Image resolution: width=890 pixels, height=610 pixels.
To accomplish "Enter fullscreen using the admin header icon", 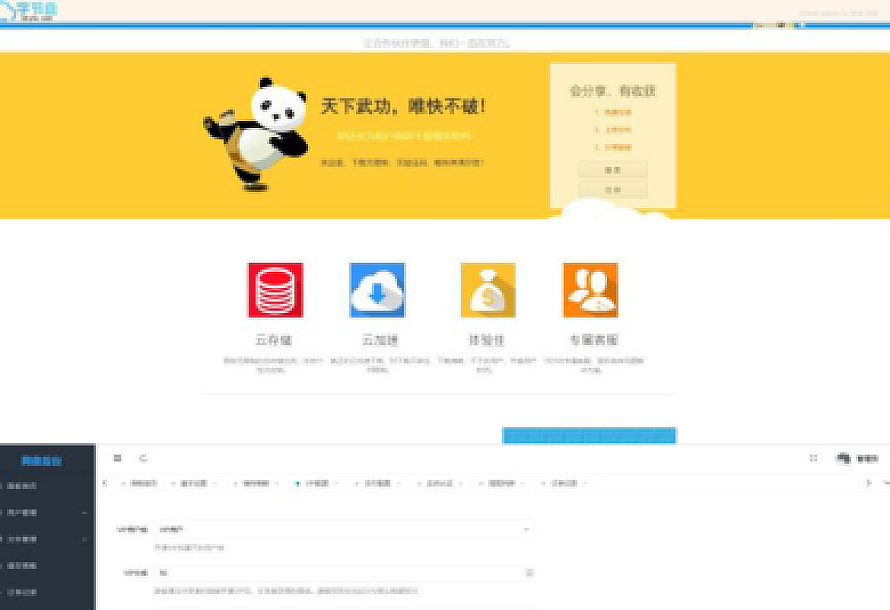I will [x=813, y=458].
